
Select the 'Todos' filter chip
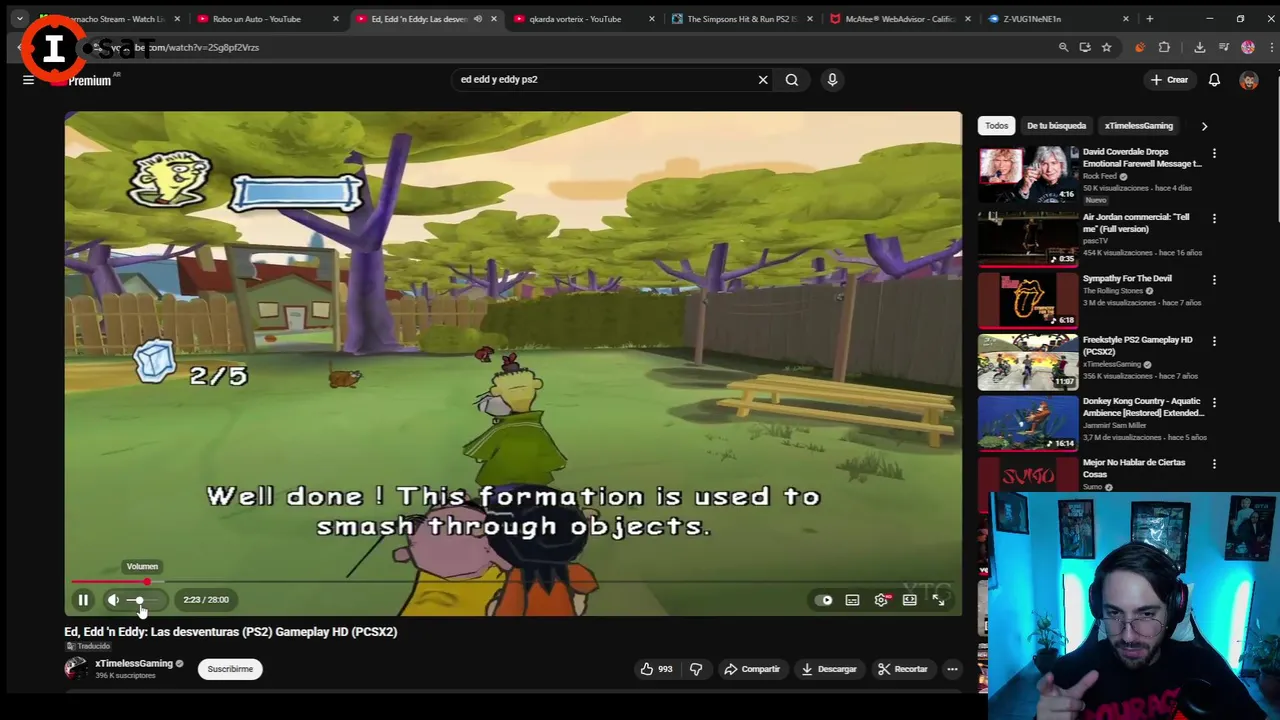pyautogui.click(x=996, y=126)
